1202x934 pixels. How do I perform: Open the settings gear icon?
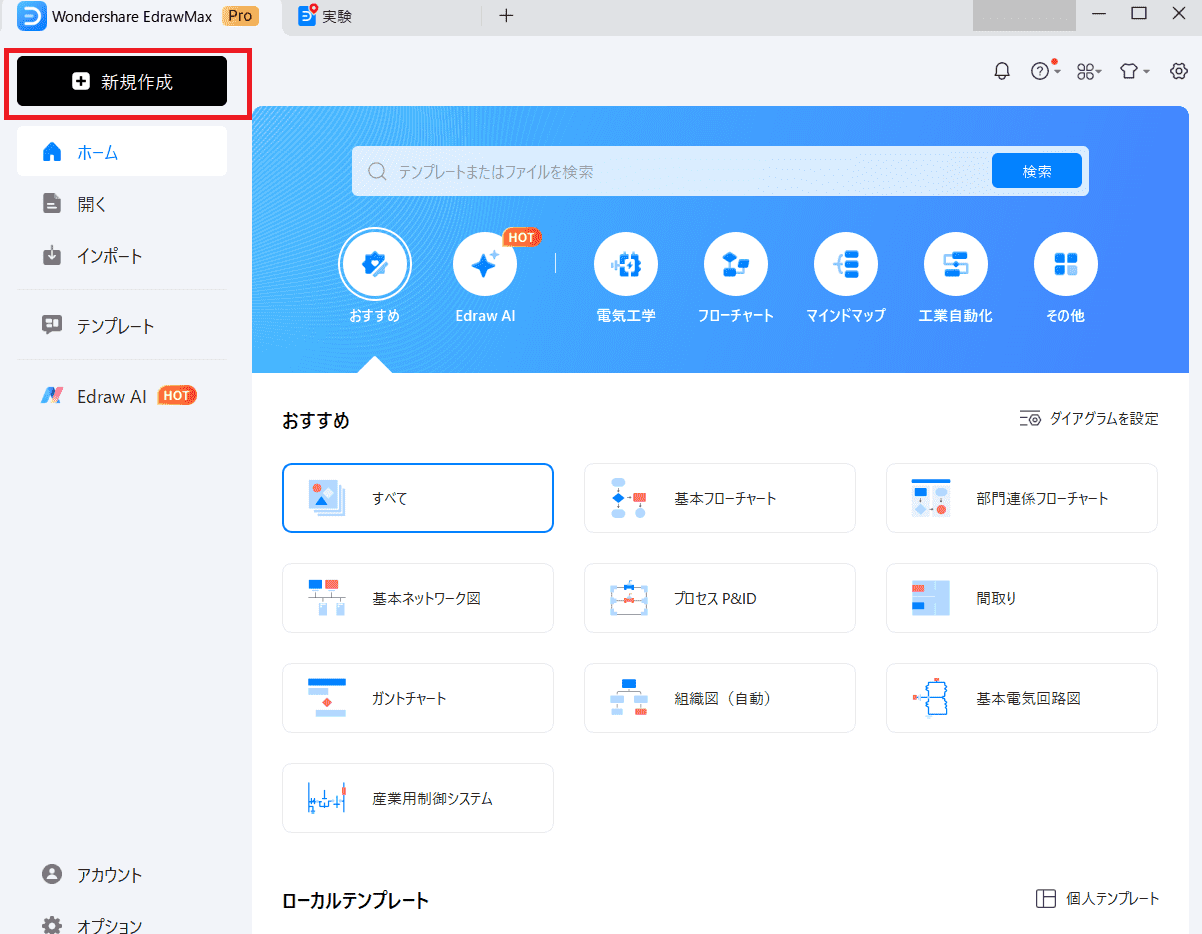tap(1179, 71)
